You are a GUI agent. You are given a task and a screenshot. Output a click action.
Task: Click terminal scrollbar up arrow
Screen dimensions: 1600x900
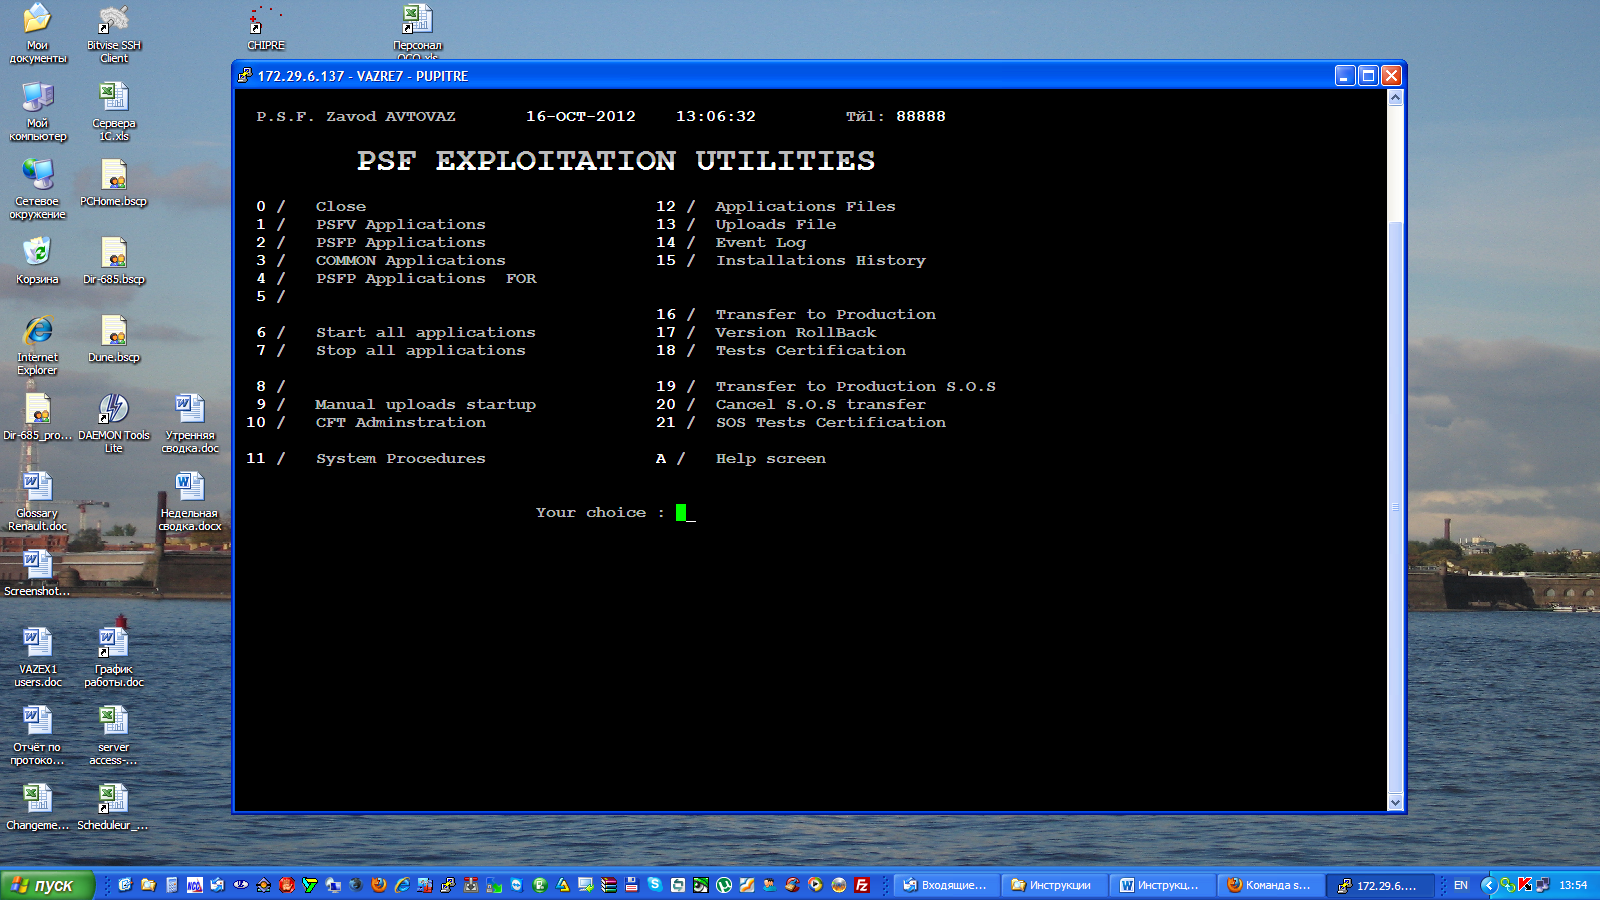(x=1395, y=98)
